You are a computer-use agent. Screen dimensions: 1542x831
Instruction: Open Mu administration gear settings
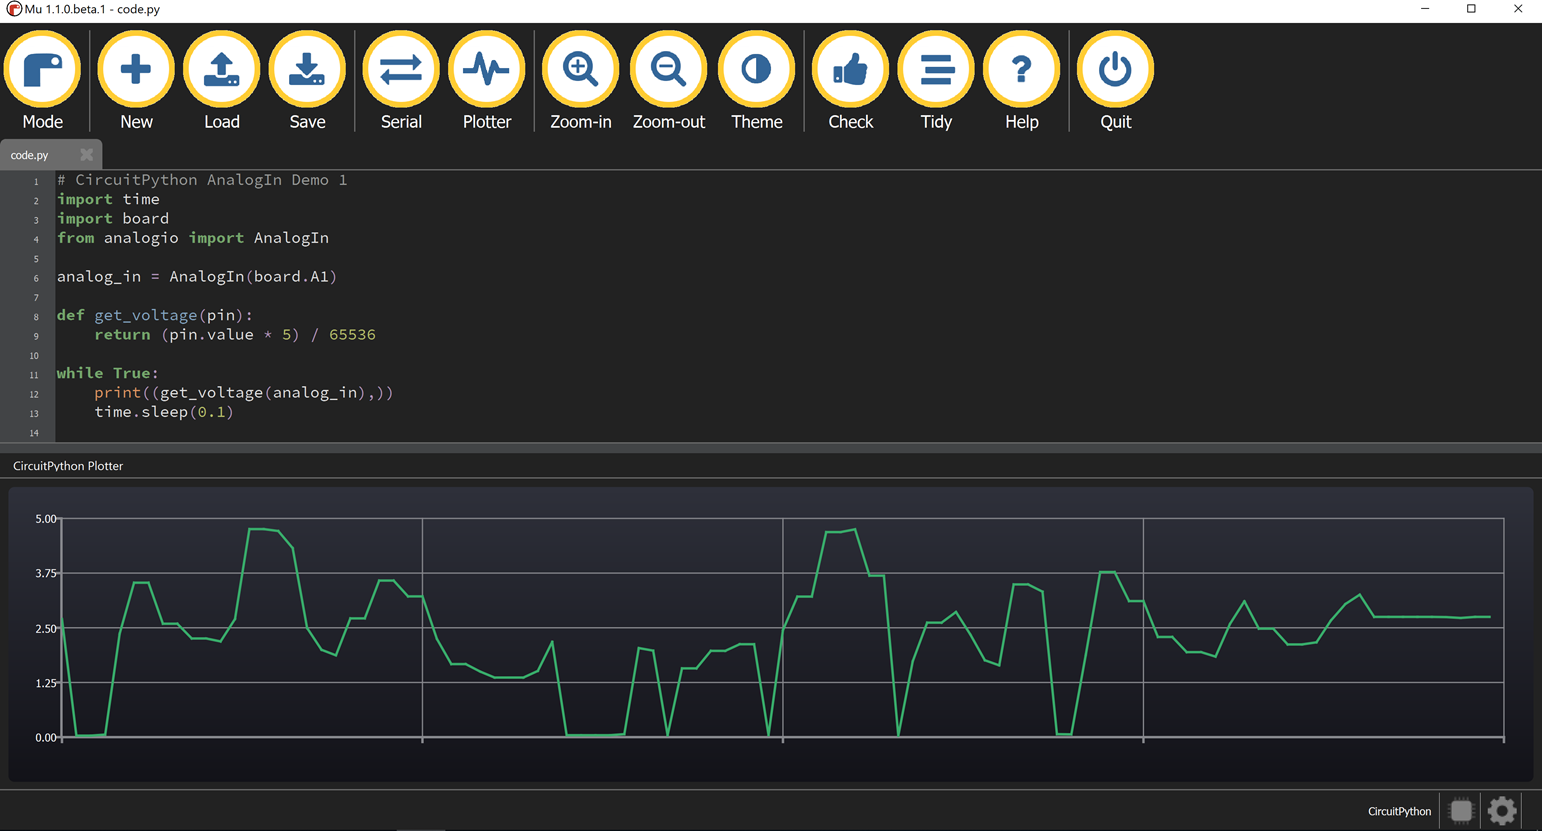(1502, 811)
